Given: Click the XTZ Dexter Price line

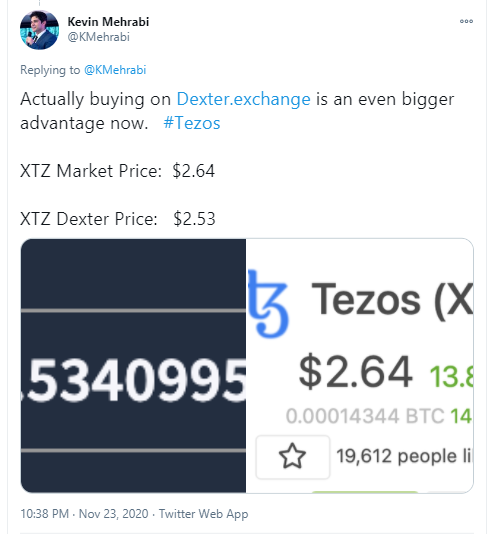Looking at the screenshot, I should pyautogui.click(x=117, y=219).
